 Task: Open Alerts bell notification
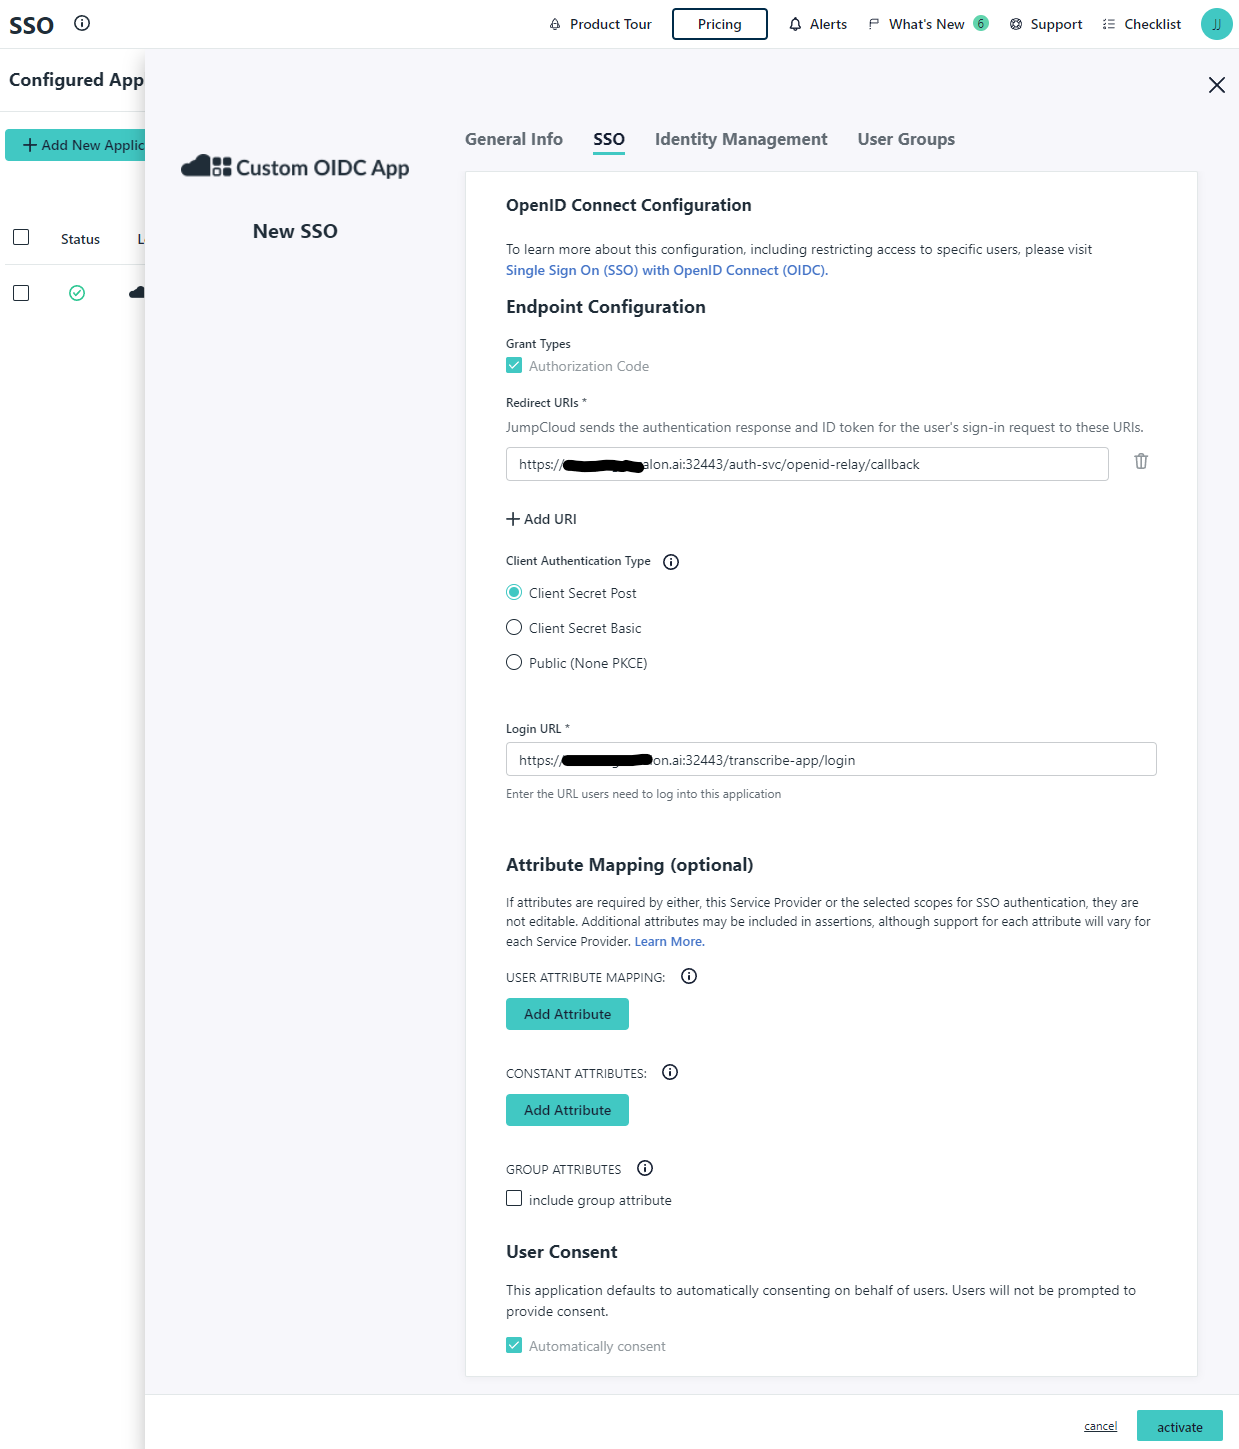coord(818,24)
